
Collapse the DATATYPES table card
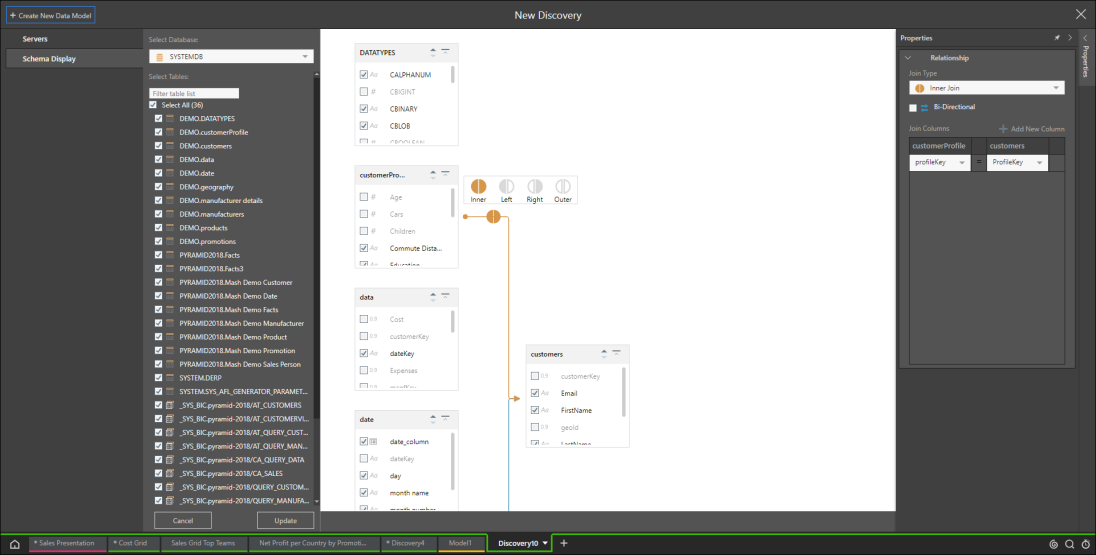pyautogui.click(x=445, y=52)
